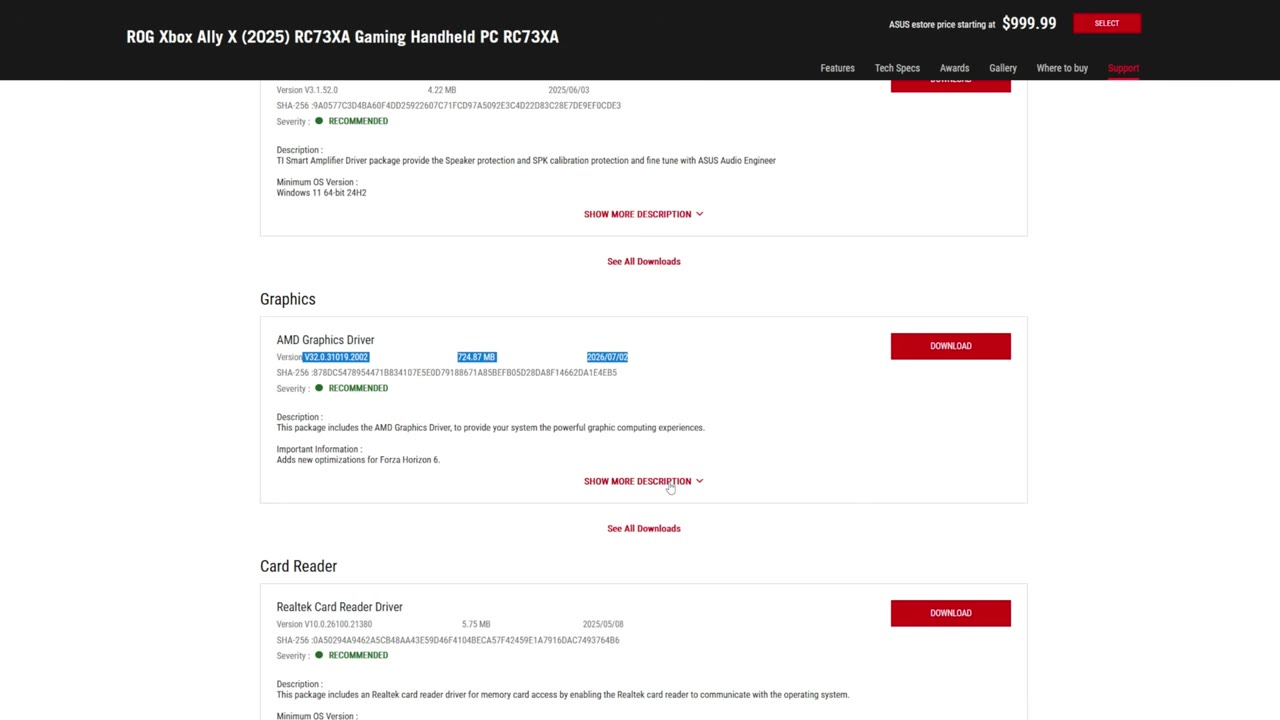Open See All Downloads under TI Smart Amplifier driver
1280x720 pixels.
[x=644, y=261]
